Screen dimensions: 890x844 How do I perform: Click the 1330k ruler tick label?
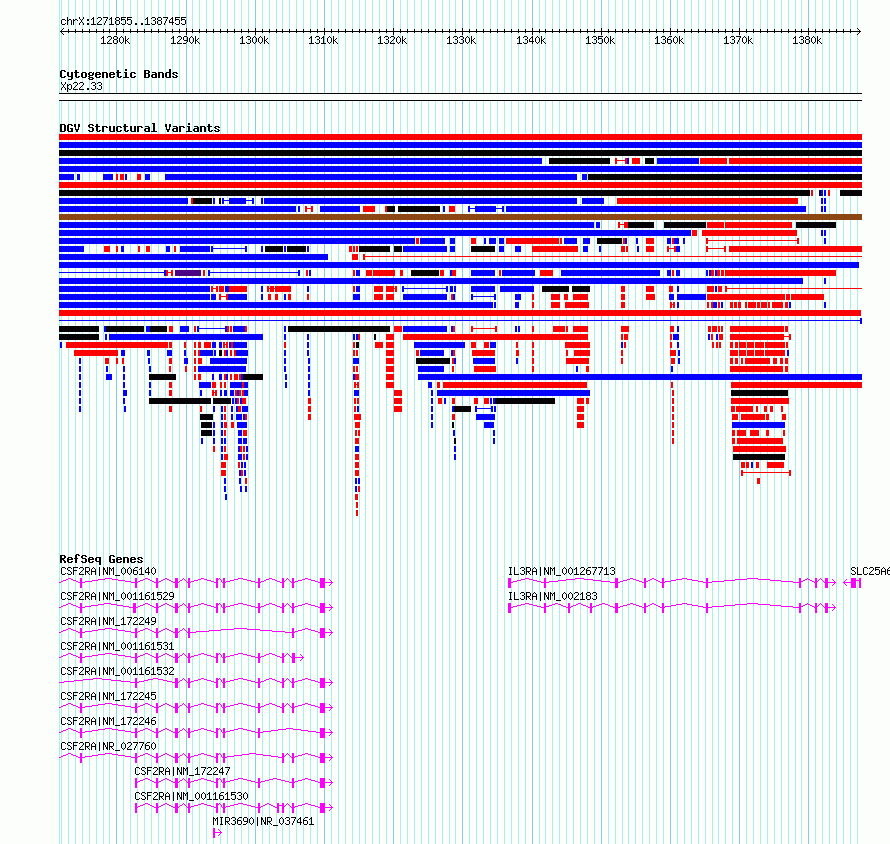coord(461,41)
